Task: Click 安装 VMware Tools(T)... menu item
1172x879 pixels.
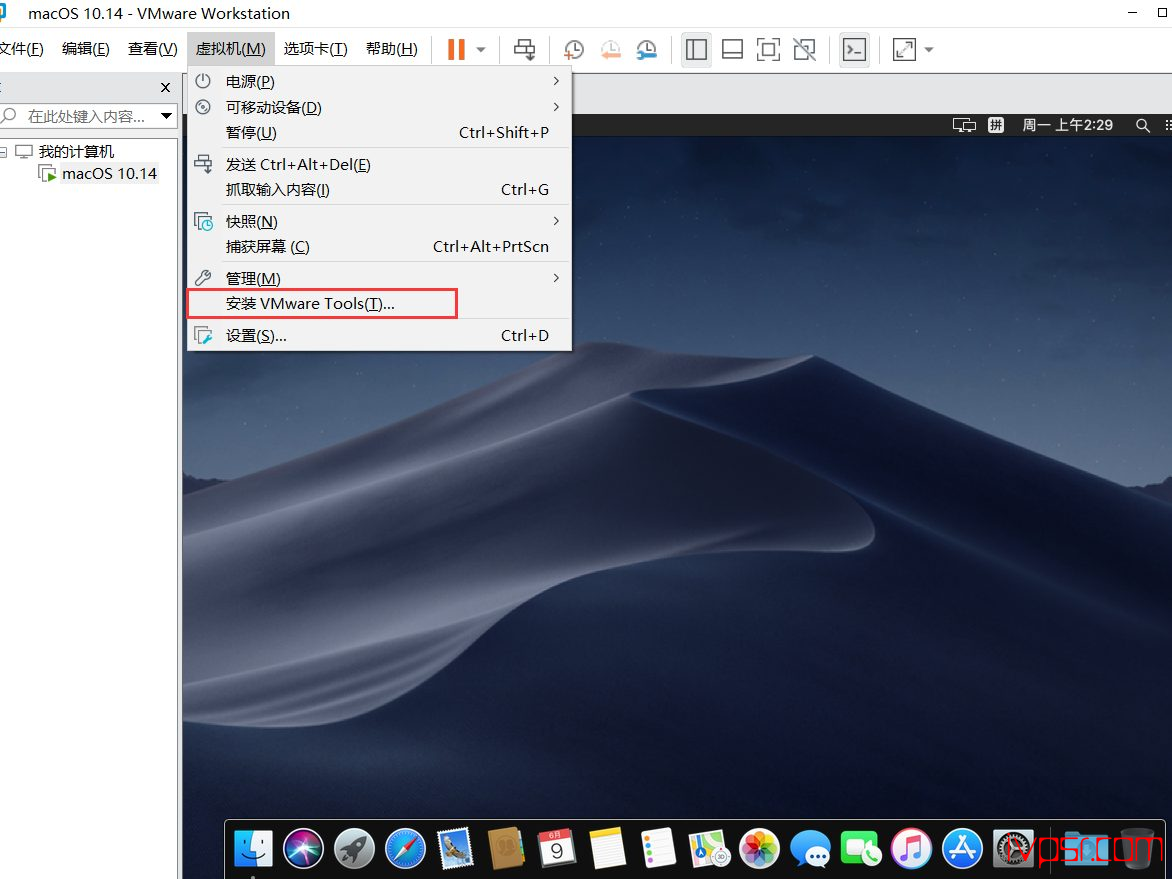Action: coord(380,303)
